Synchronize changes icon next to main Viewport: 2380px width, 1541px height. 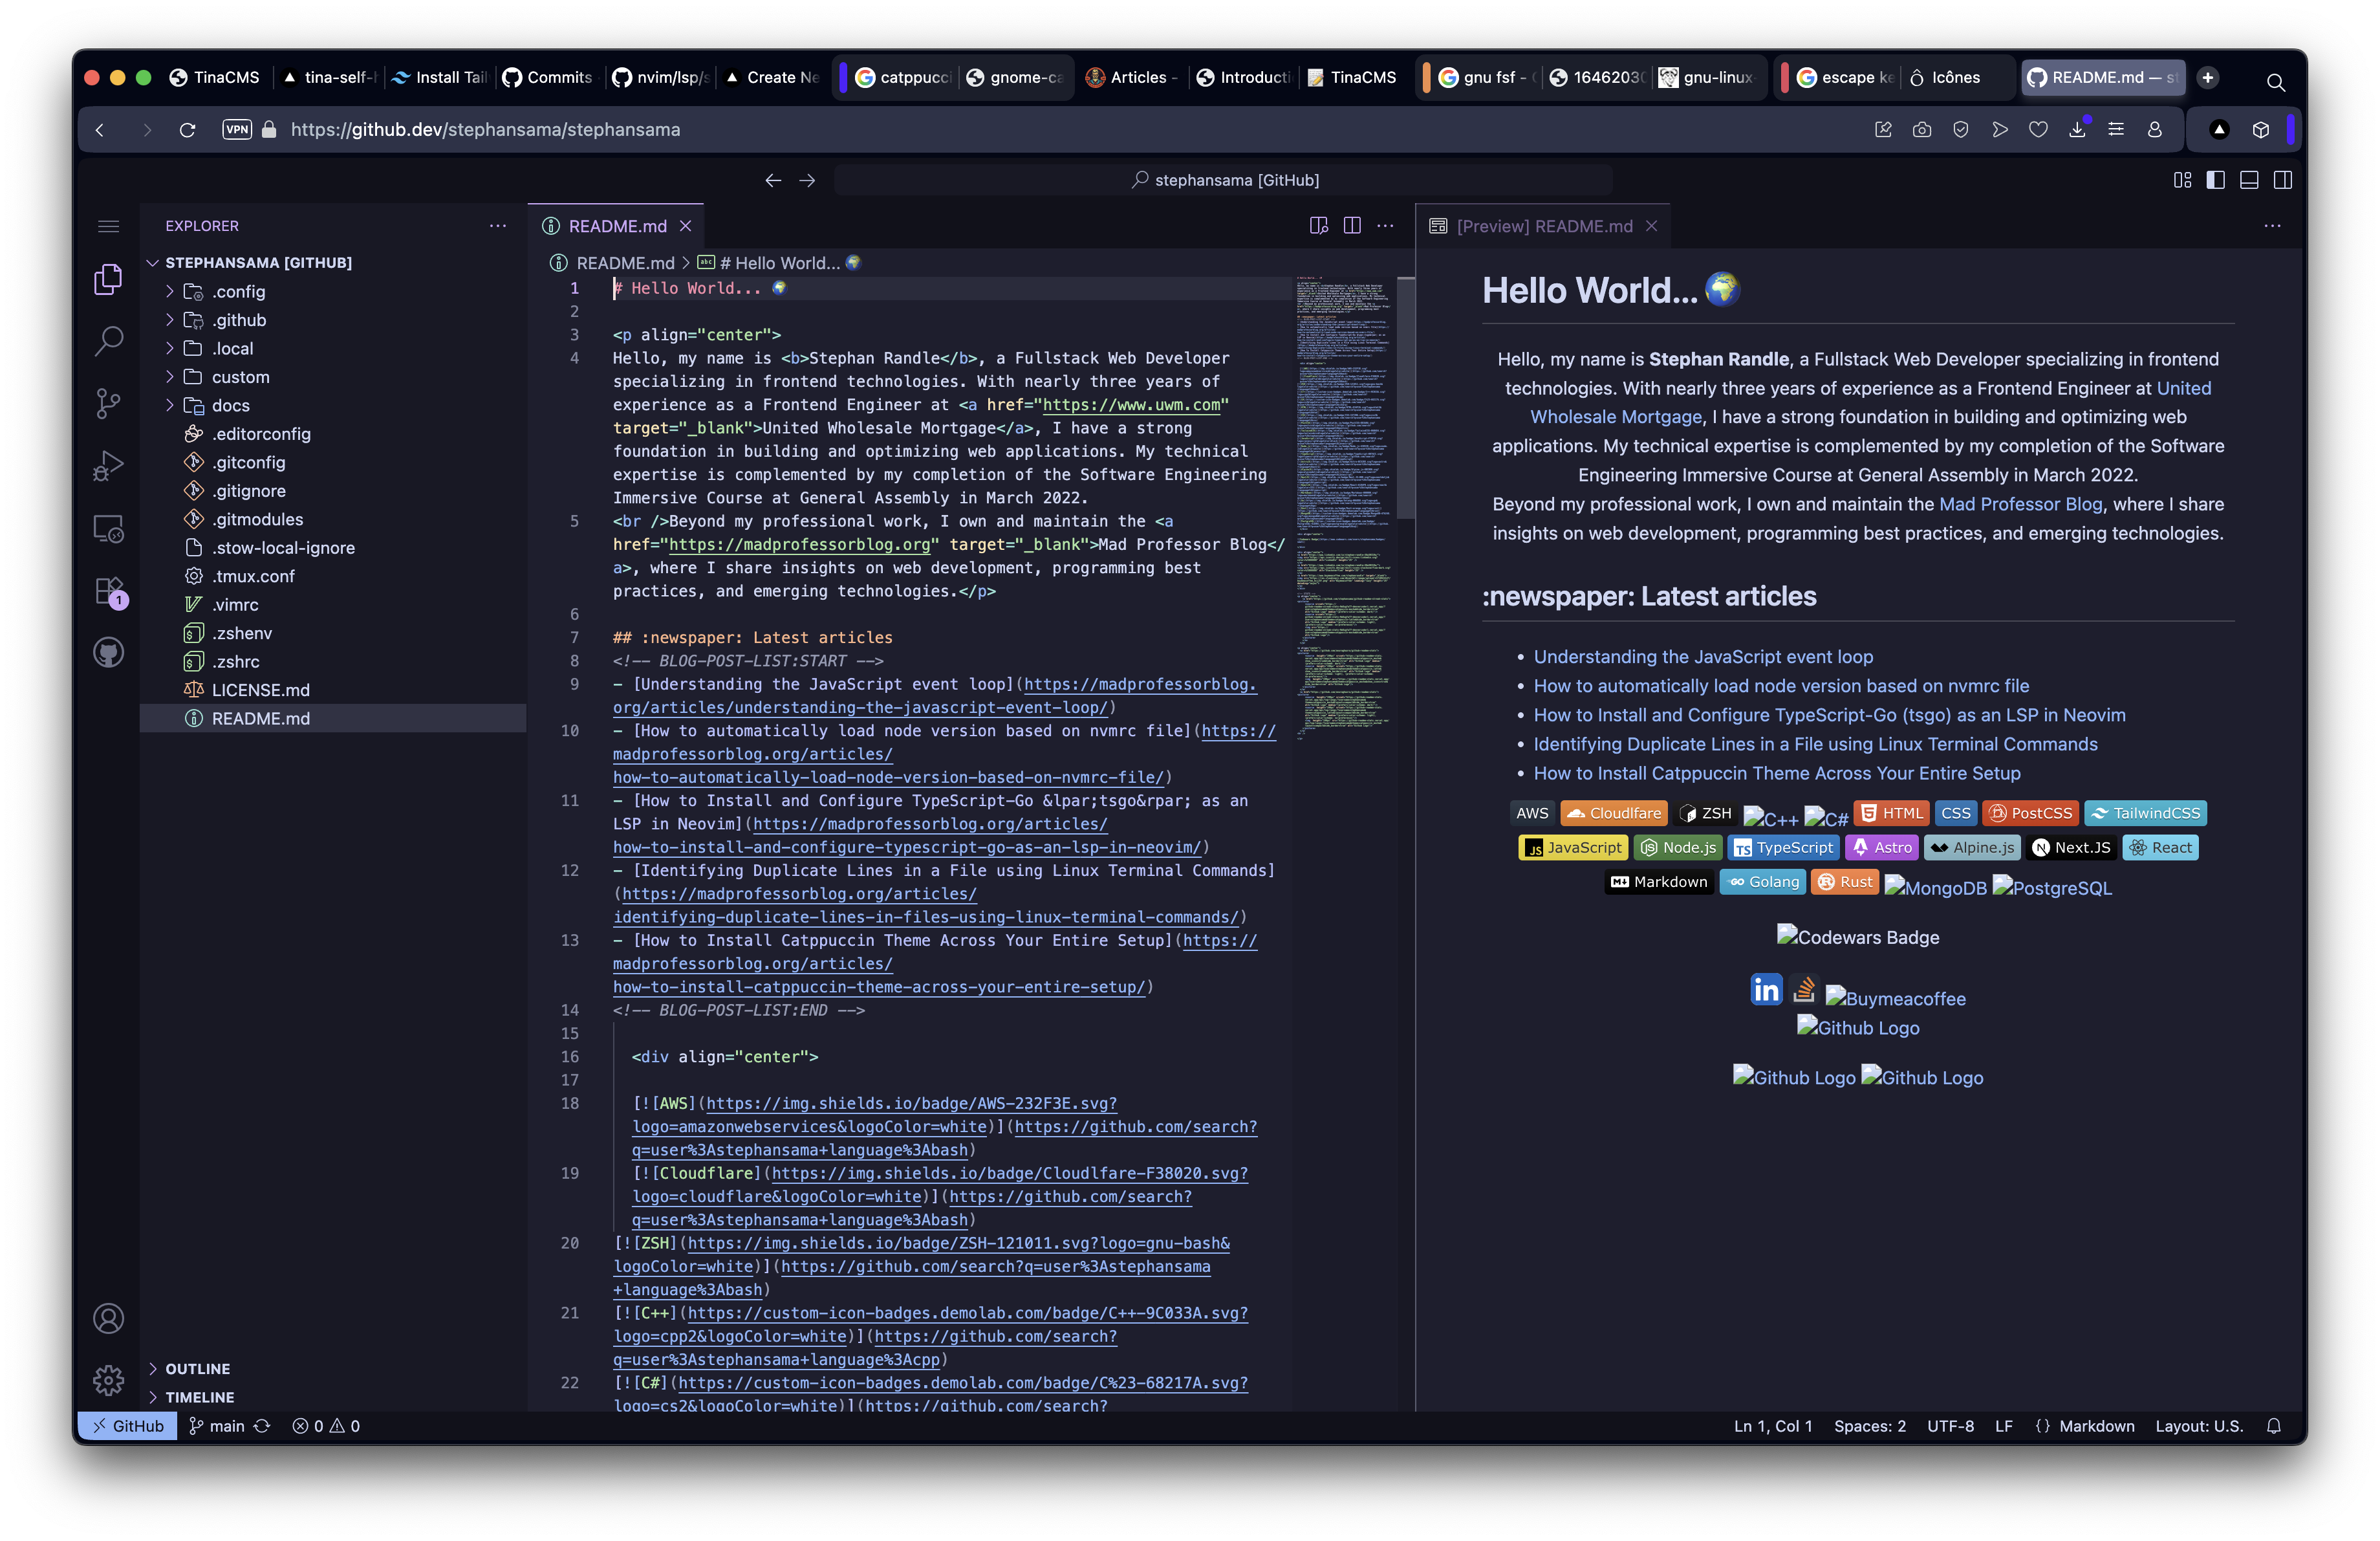click(262, 1426)
